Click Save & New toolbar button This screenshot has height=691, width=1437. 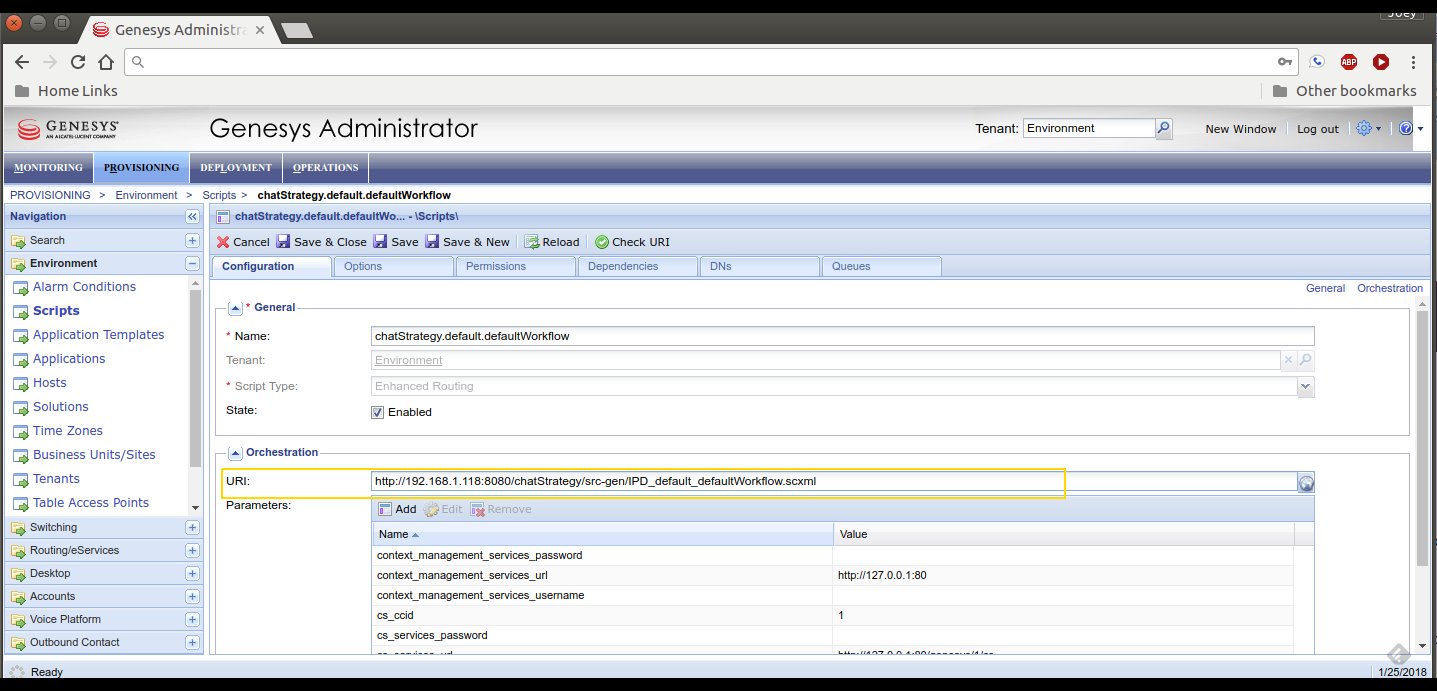click(468, 242)
